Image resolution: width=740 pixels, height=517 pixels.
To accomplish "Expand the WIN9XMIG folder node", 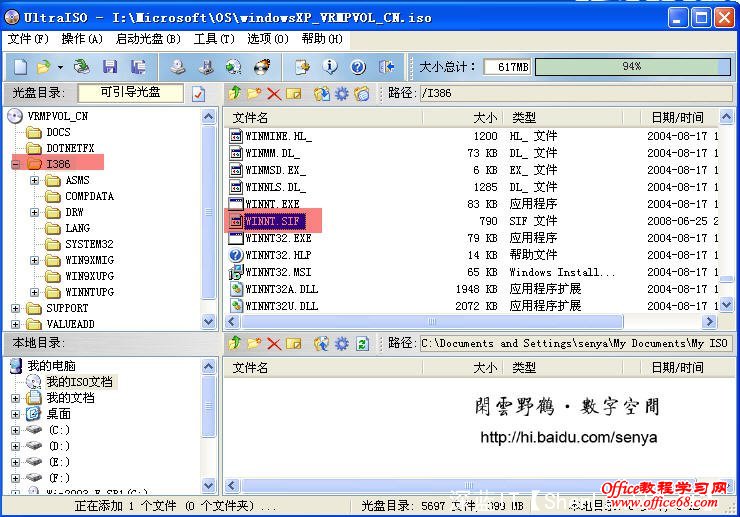I will tap(34, 260).
